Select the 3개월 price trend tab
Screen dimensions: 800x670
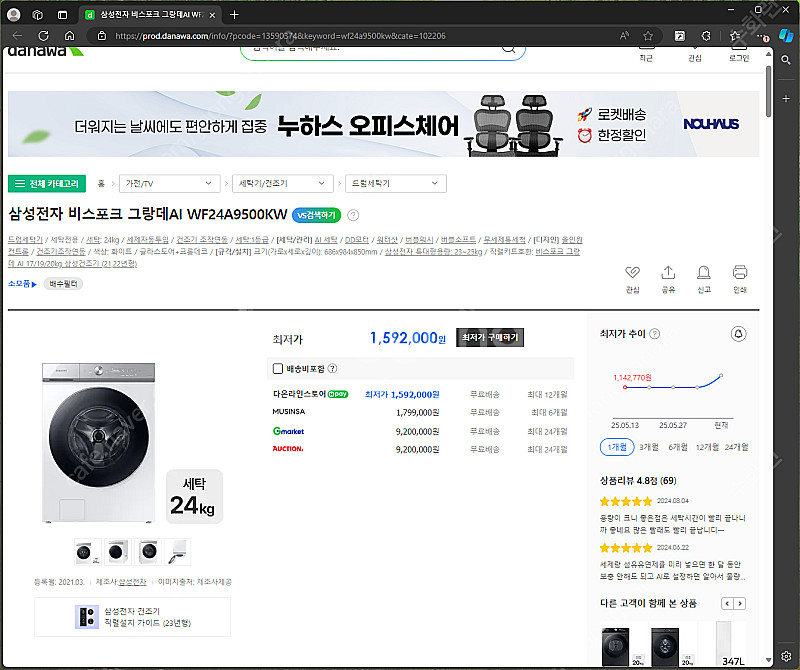pos(648,447)
